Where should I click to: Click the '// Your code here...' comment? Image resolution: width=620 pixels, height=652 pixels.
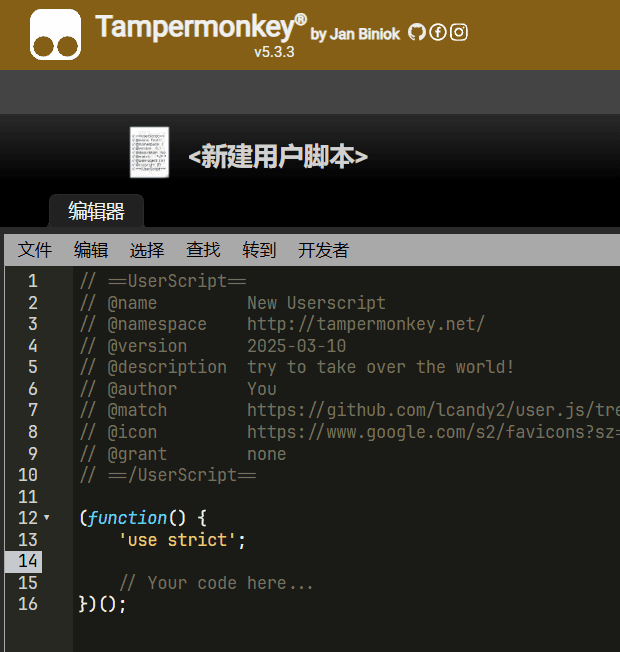coord(216,583)
